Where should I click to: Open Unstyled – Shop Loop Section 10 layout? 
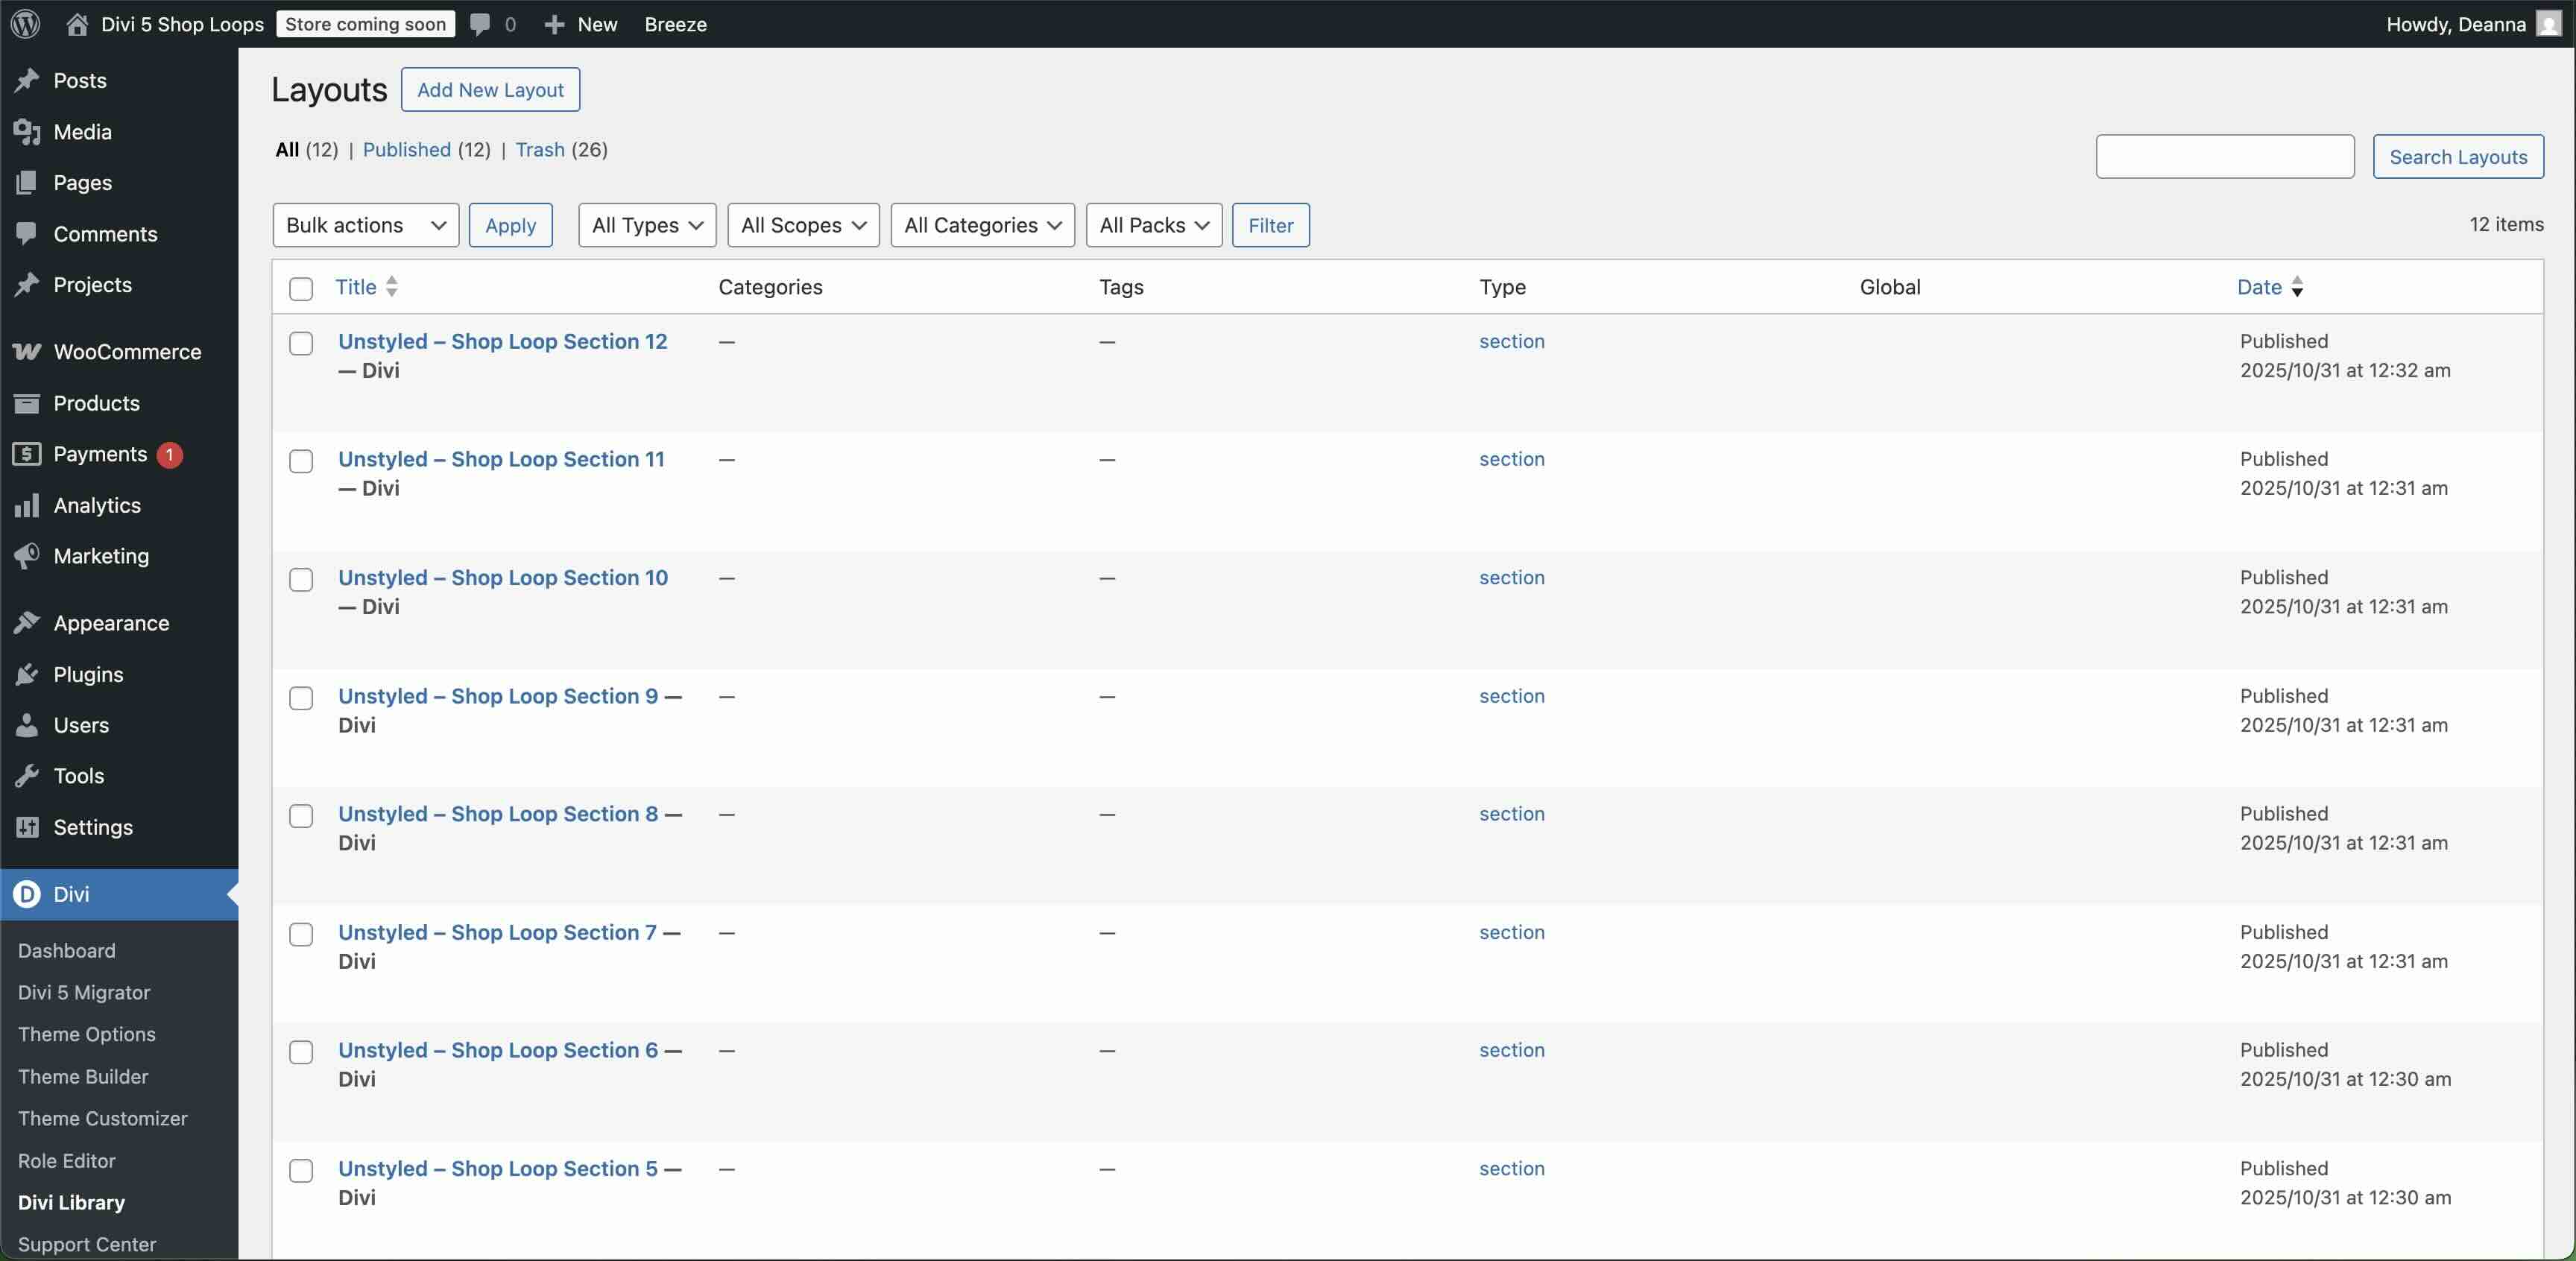pyautogui.click(x=503, y=577)
